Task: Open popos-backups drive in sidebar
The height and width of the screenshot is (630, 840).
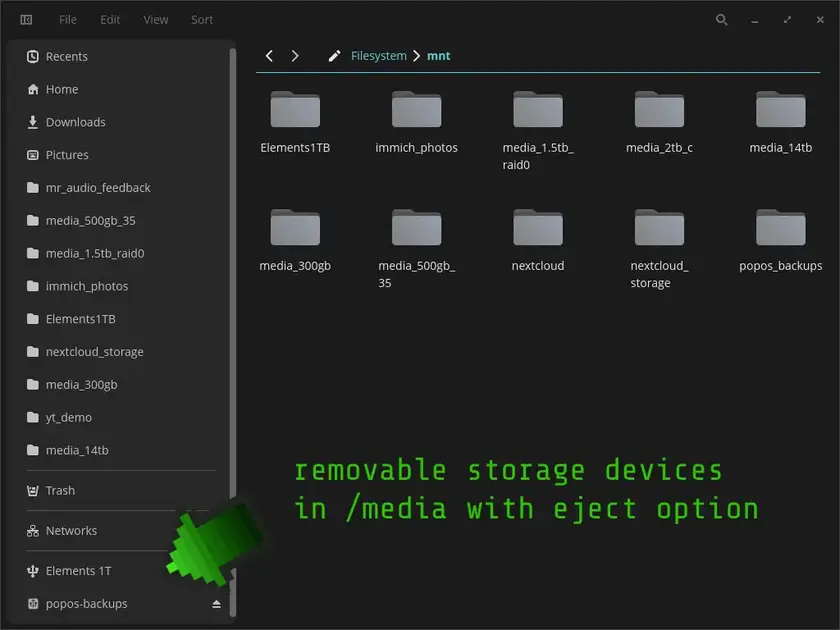Action: (x=123, y=604)
